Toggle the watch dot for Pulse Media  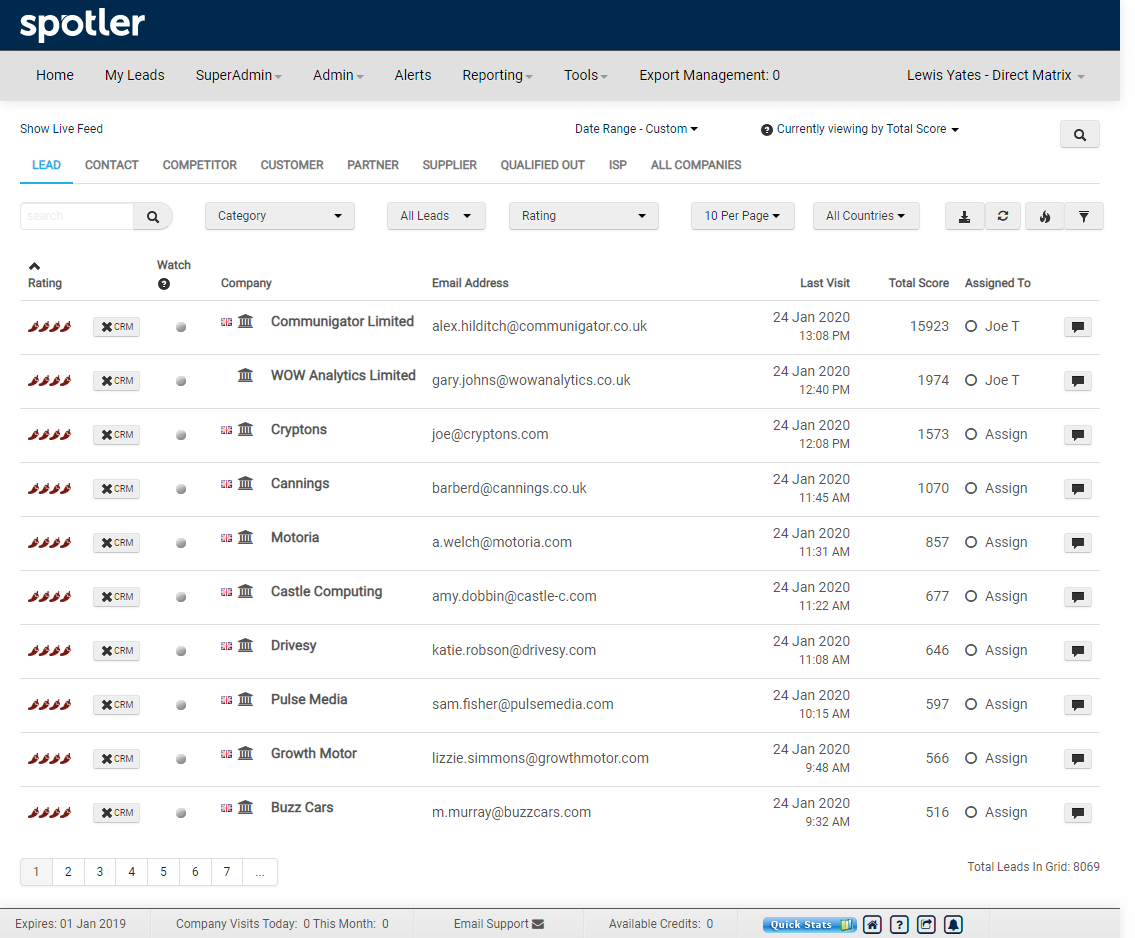click(181, 705)
